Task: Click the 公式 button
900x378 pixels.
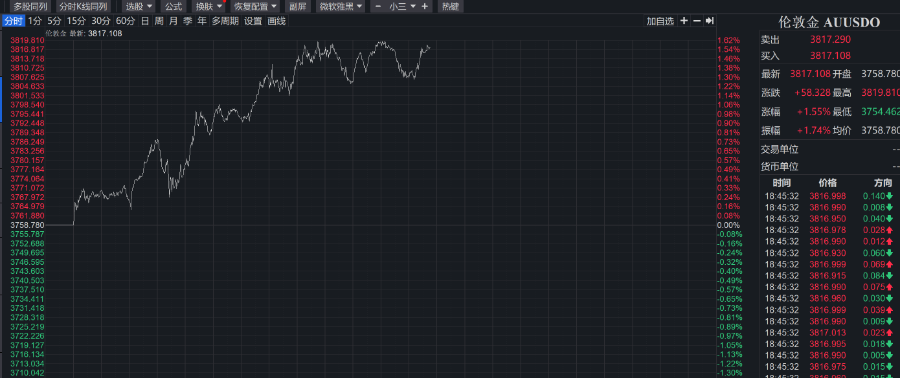Action: (173, 6)
